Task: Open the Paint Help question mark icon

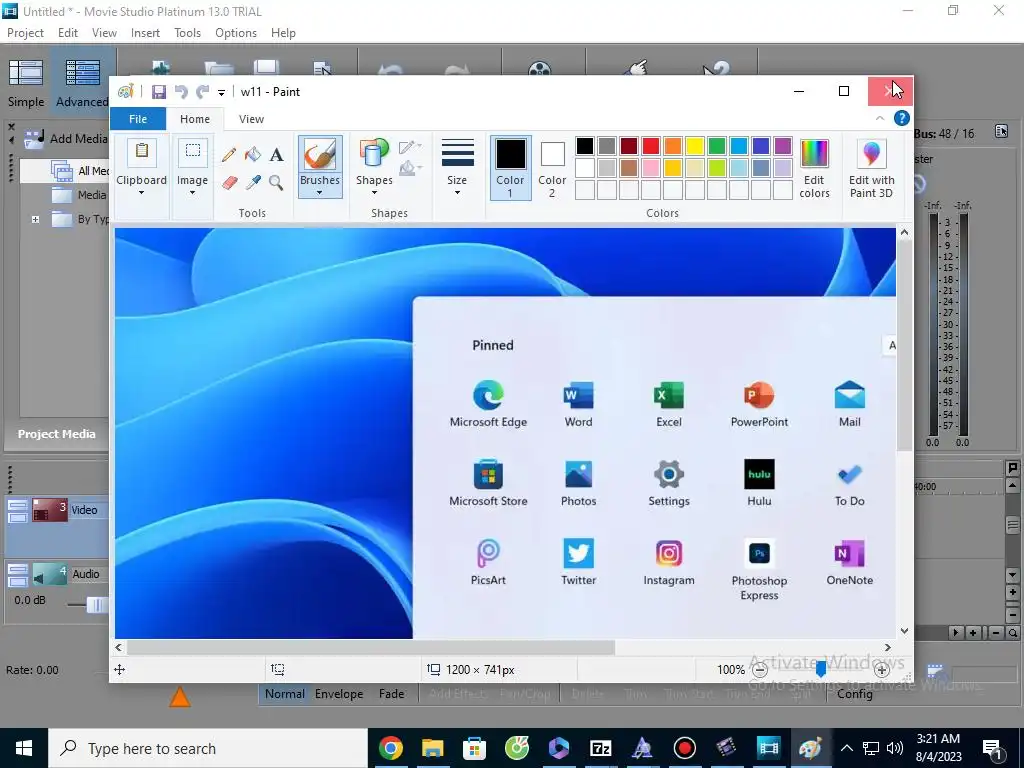Action: (902, 118)
